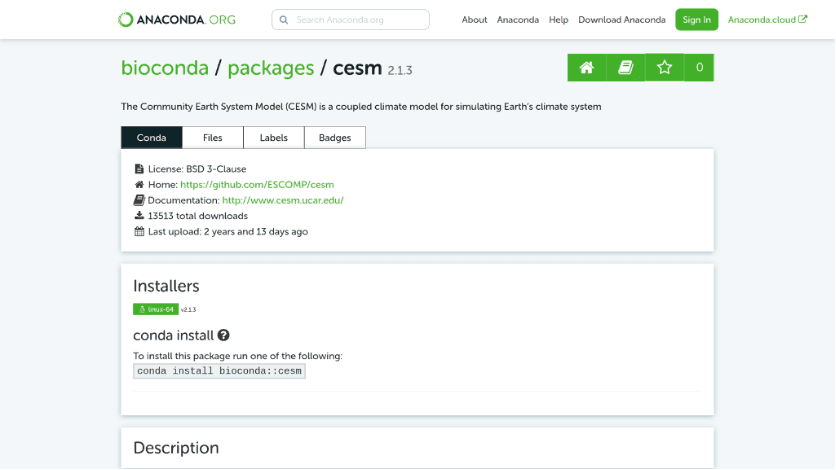Open the Anaconda nav link

518,20
